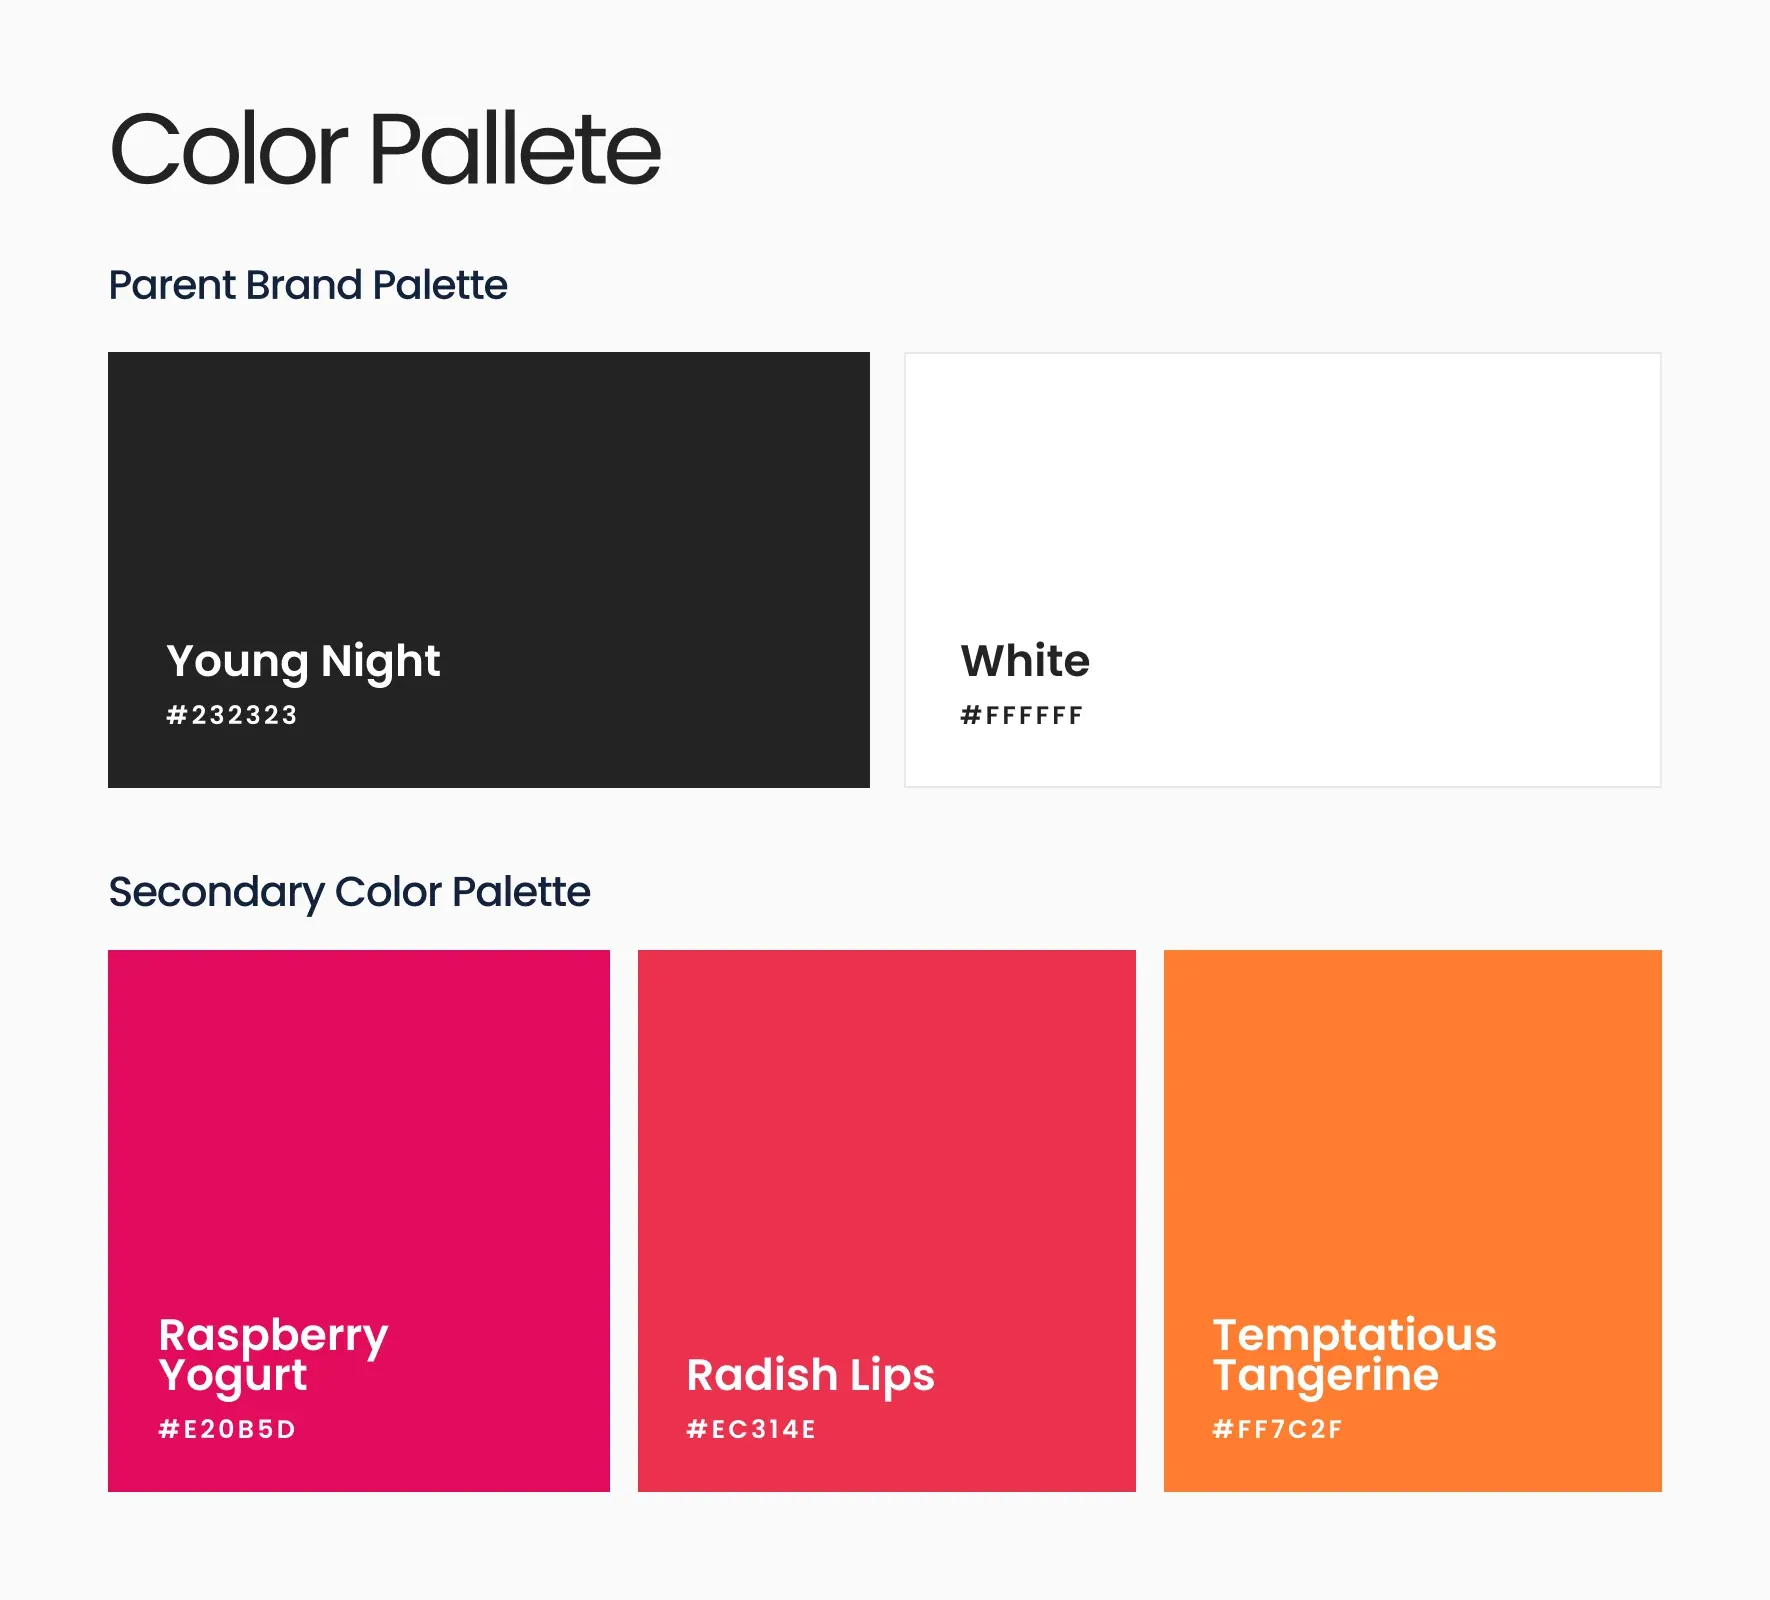
Task: Click the Raspberry Yogurt label text
Action: (x=273, y=1356)
